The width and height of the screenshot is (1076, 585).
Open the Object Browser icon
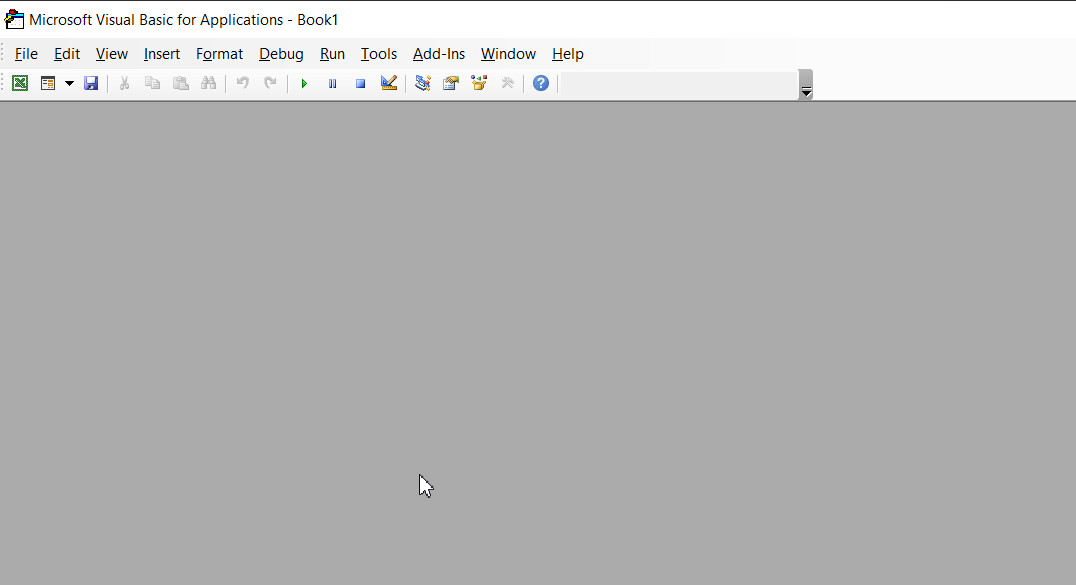(478, 83)
